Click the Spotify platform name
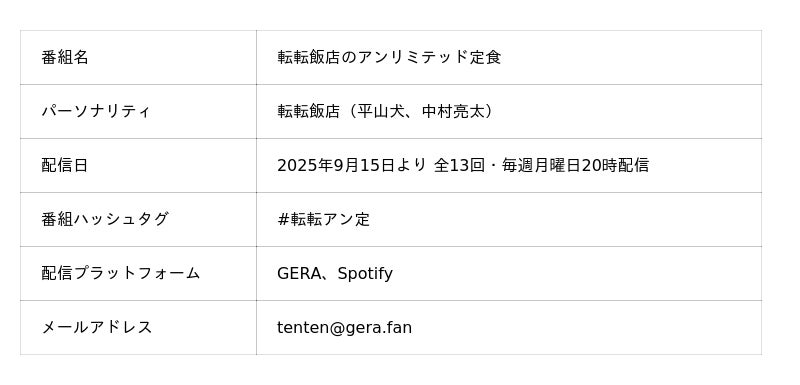 (x=365, y=274)
